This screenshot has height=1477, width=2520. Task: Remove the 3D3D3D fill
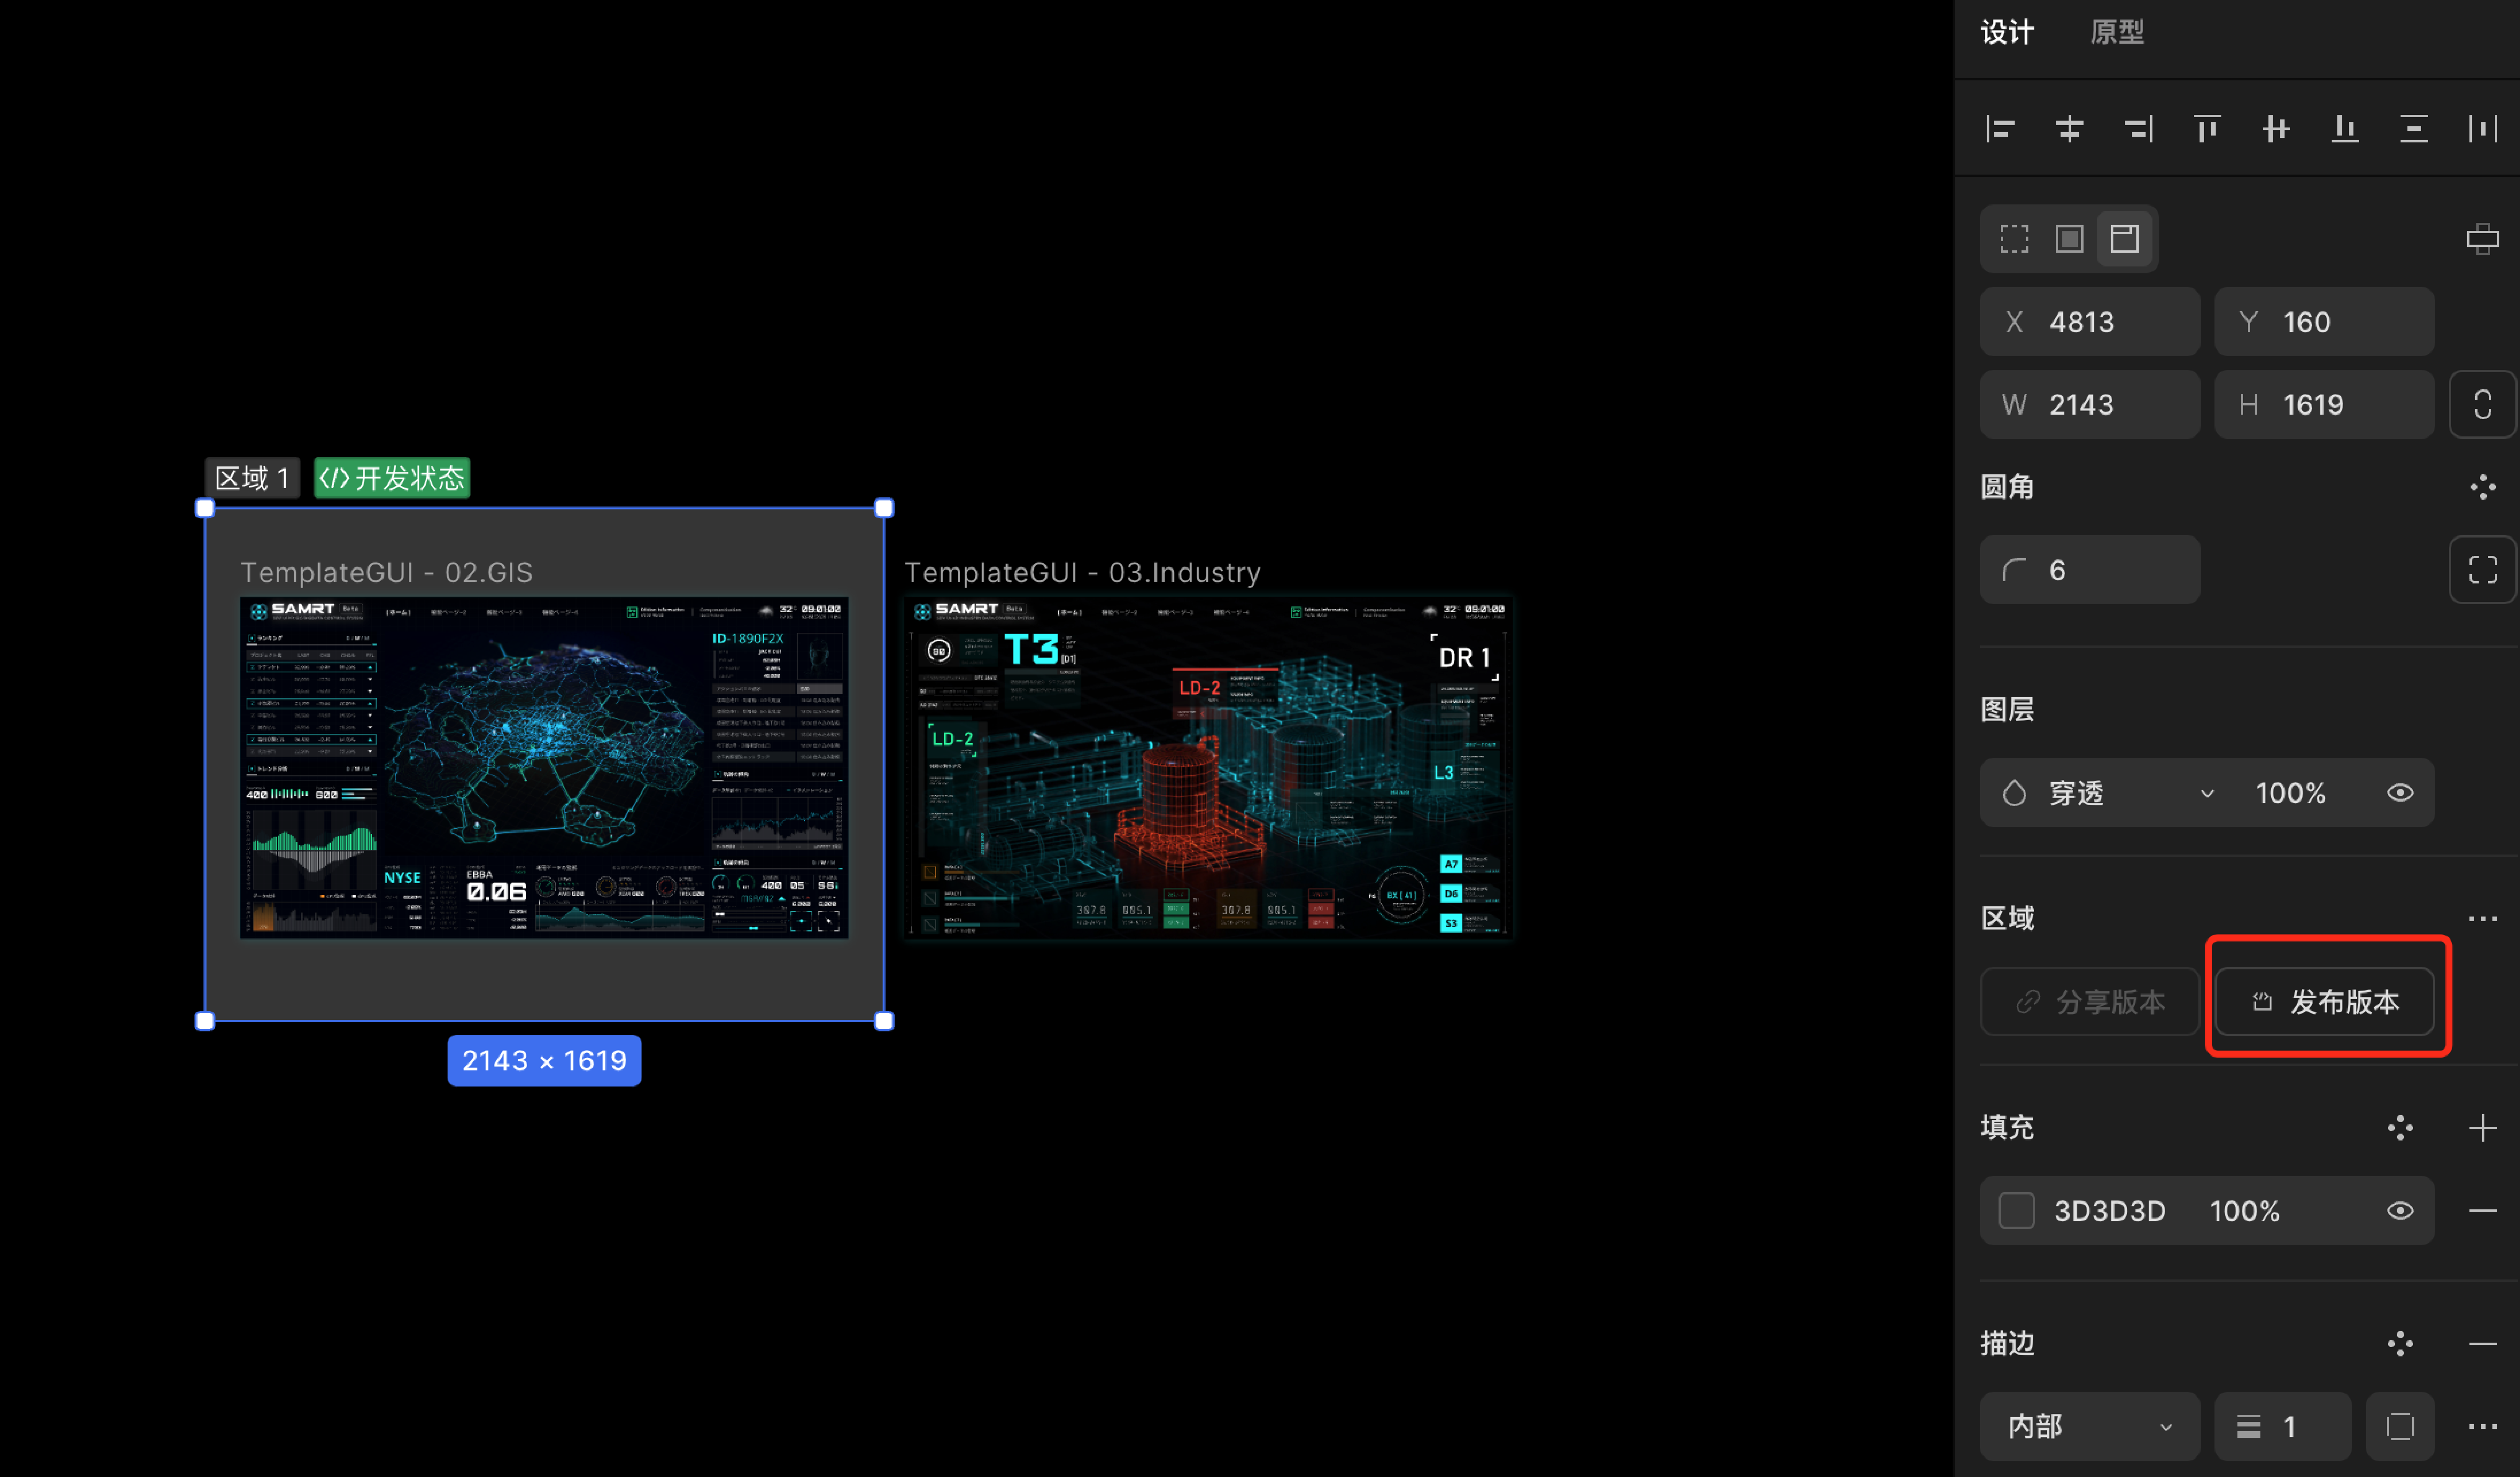point(2483,1211)
